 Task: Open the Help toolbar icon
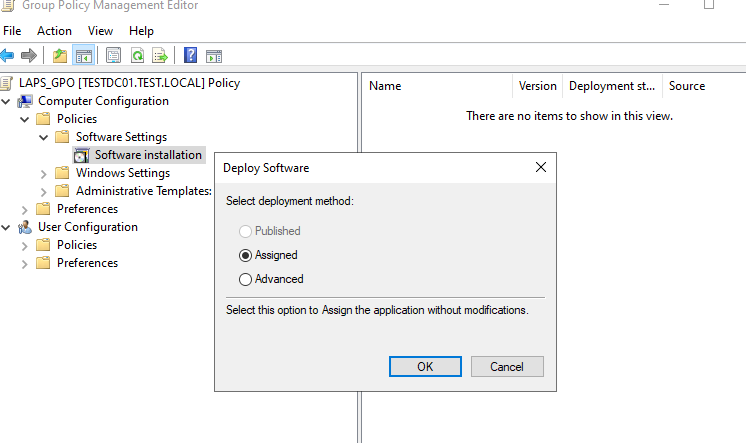(190, 55)
